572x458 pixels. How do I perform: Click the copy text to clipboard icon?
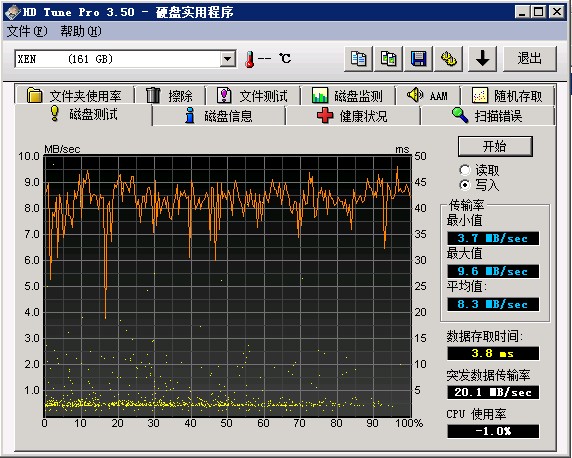pos(358,58)
